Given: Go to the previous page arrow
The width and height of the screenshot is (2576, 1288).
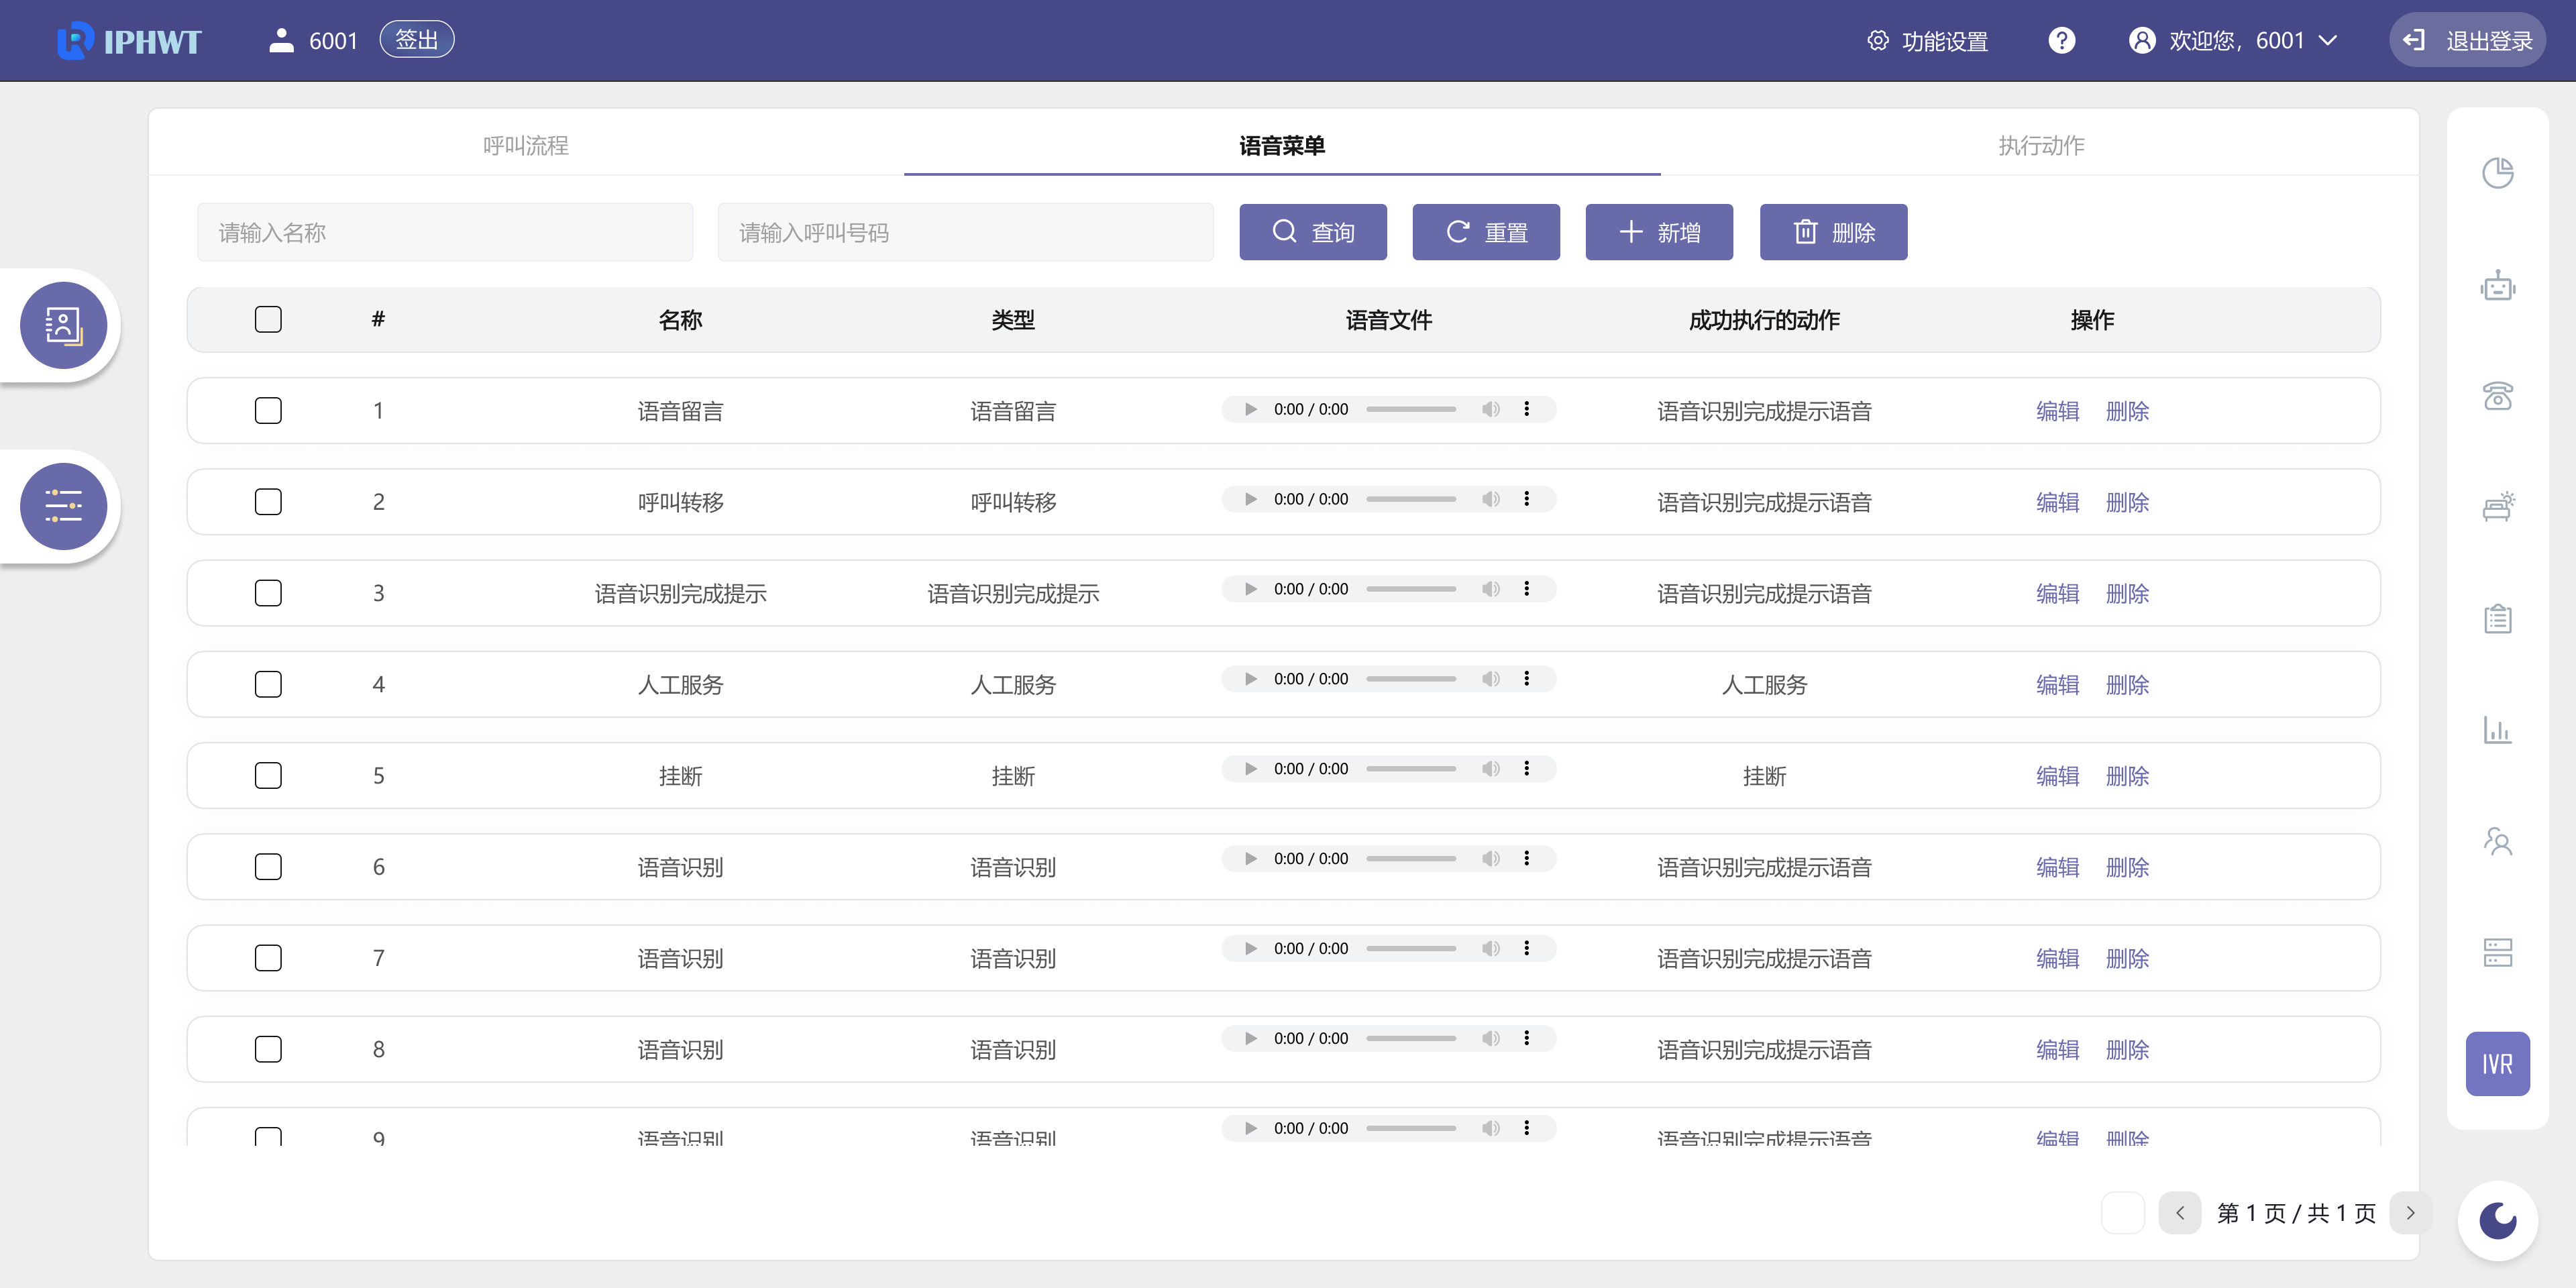Looking at the screenshot, I should coord(2180,1213).
